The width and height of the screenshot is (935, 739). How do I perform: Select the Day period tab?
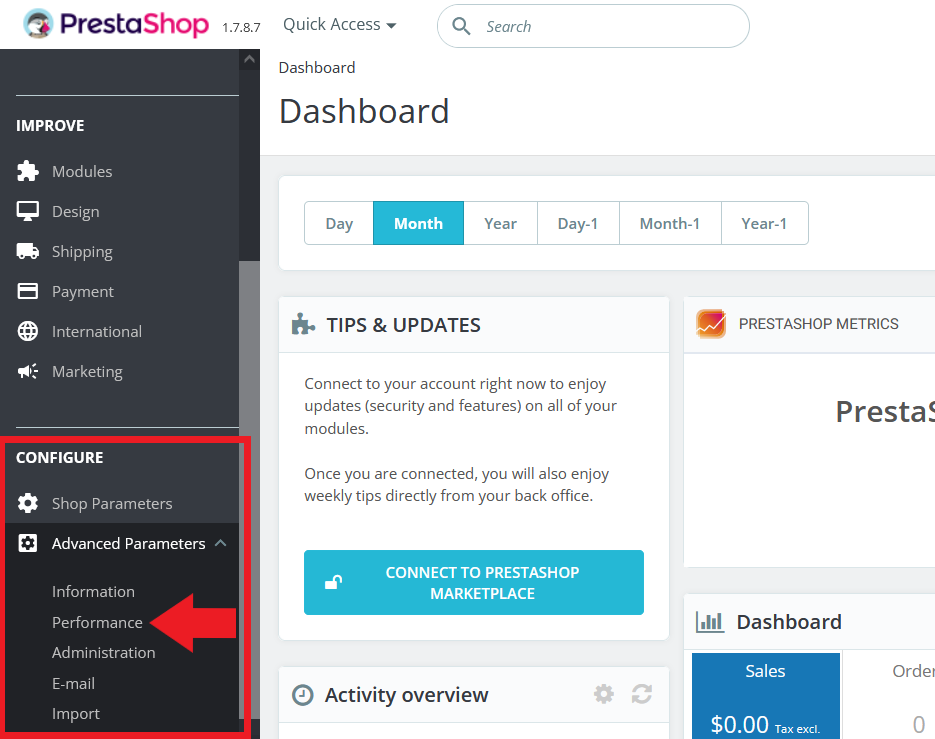339,223
